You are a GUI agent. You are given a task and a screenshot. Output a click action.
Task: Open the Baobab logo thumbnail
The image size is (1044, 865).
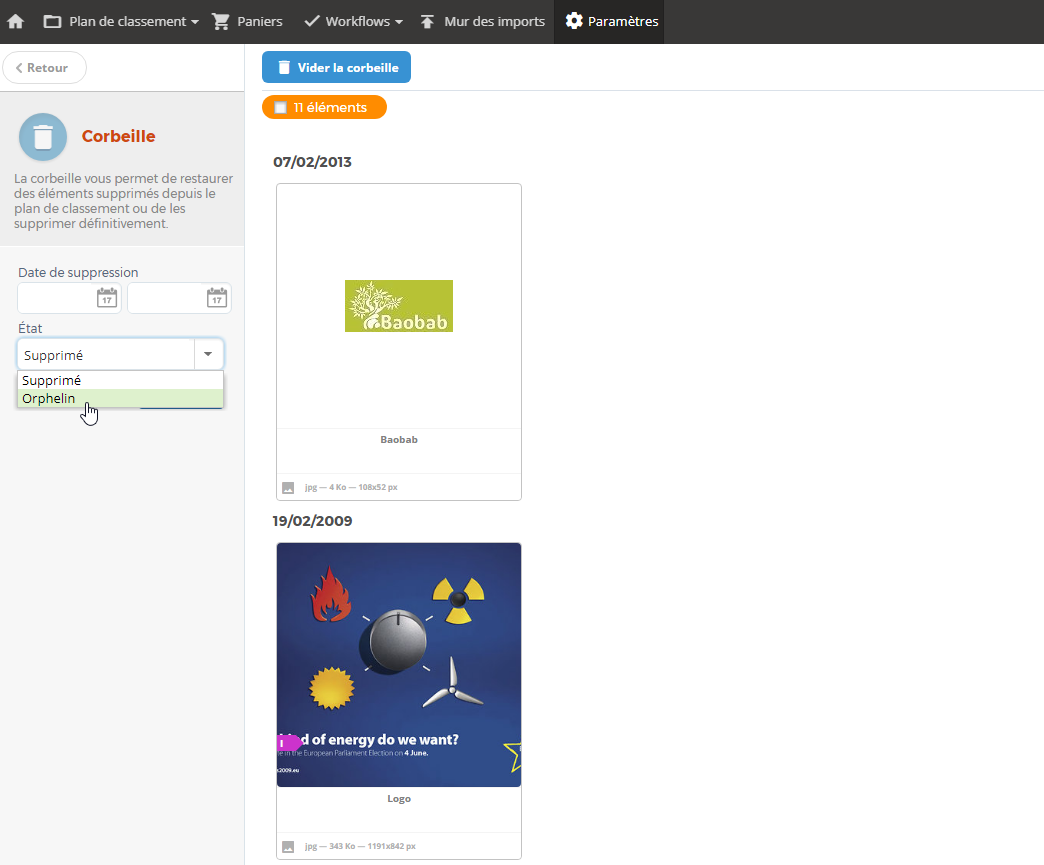pyautogui.click(x=399, y=306)
